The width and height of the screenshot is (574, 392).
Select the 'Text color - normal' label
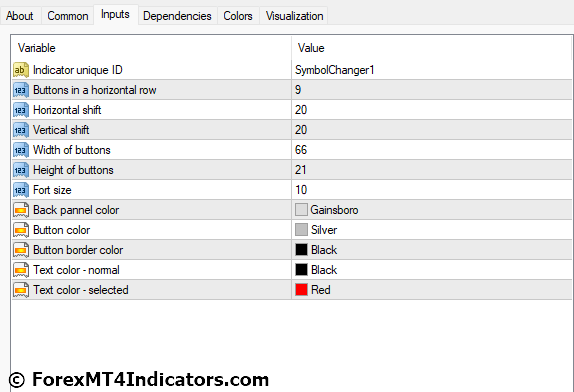point(77,270)
